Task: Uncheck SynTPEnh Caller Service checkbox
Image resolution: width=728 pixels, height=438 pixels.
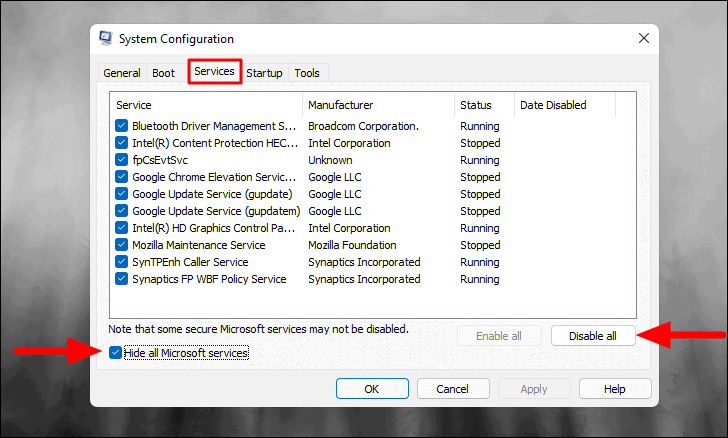Action: coord(121,262)
